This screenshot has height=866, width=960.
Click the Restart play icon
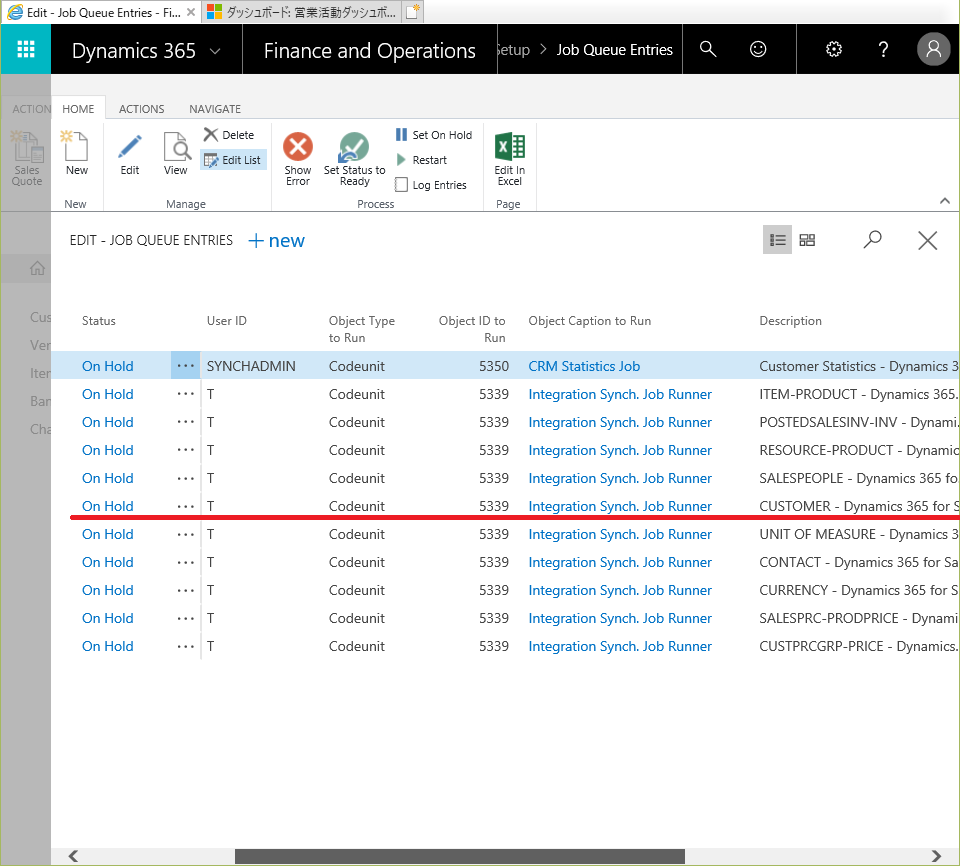click(401, 160)
